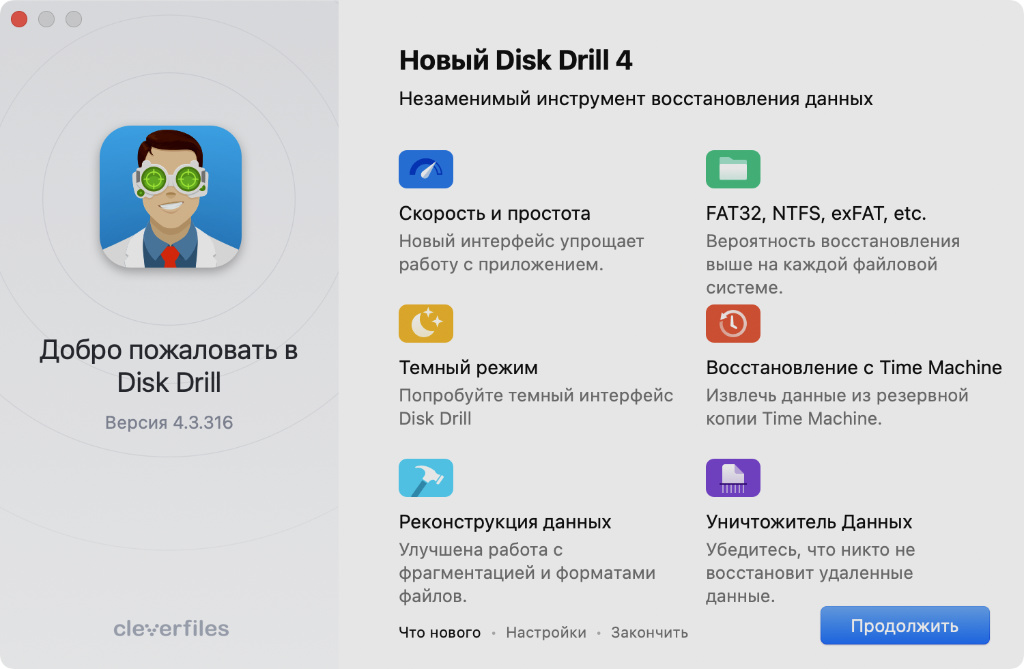Click the purple data shredder icon
This screenshot has width=1024, height=669.
click(733, 478)
